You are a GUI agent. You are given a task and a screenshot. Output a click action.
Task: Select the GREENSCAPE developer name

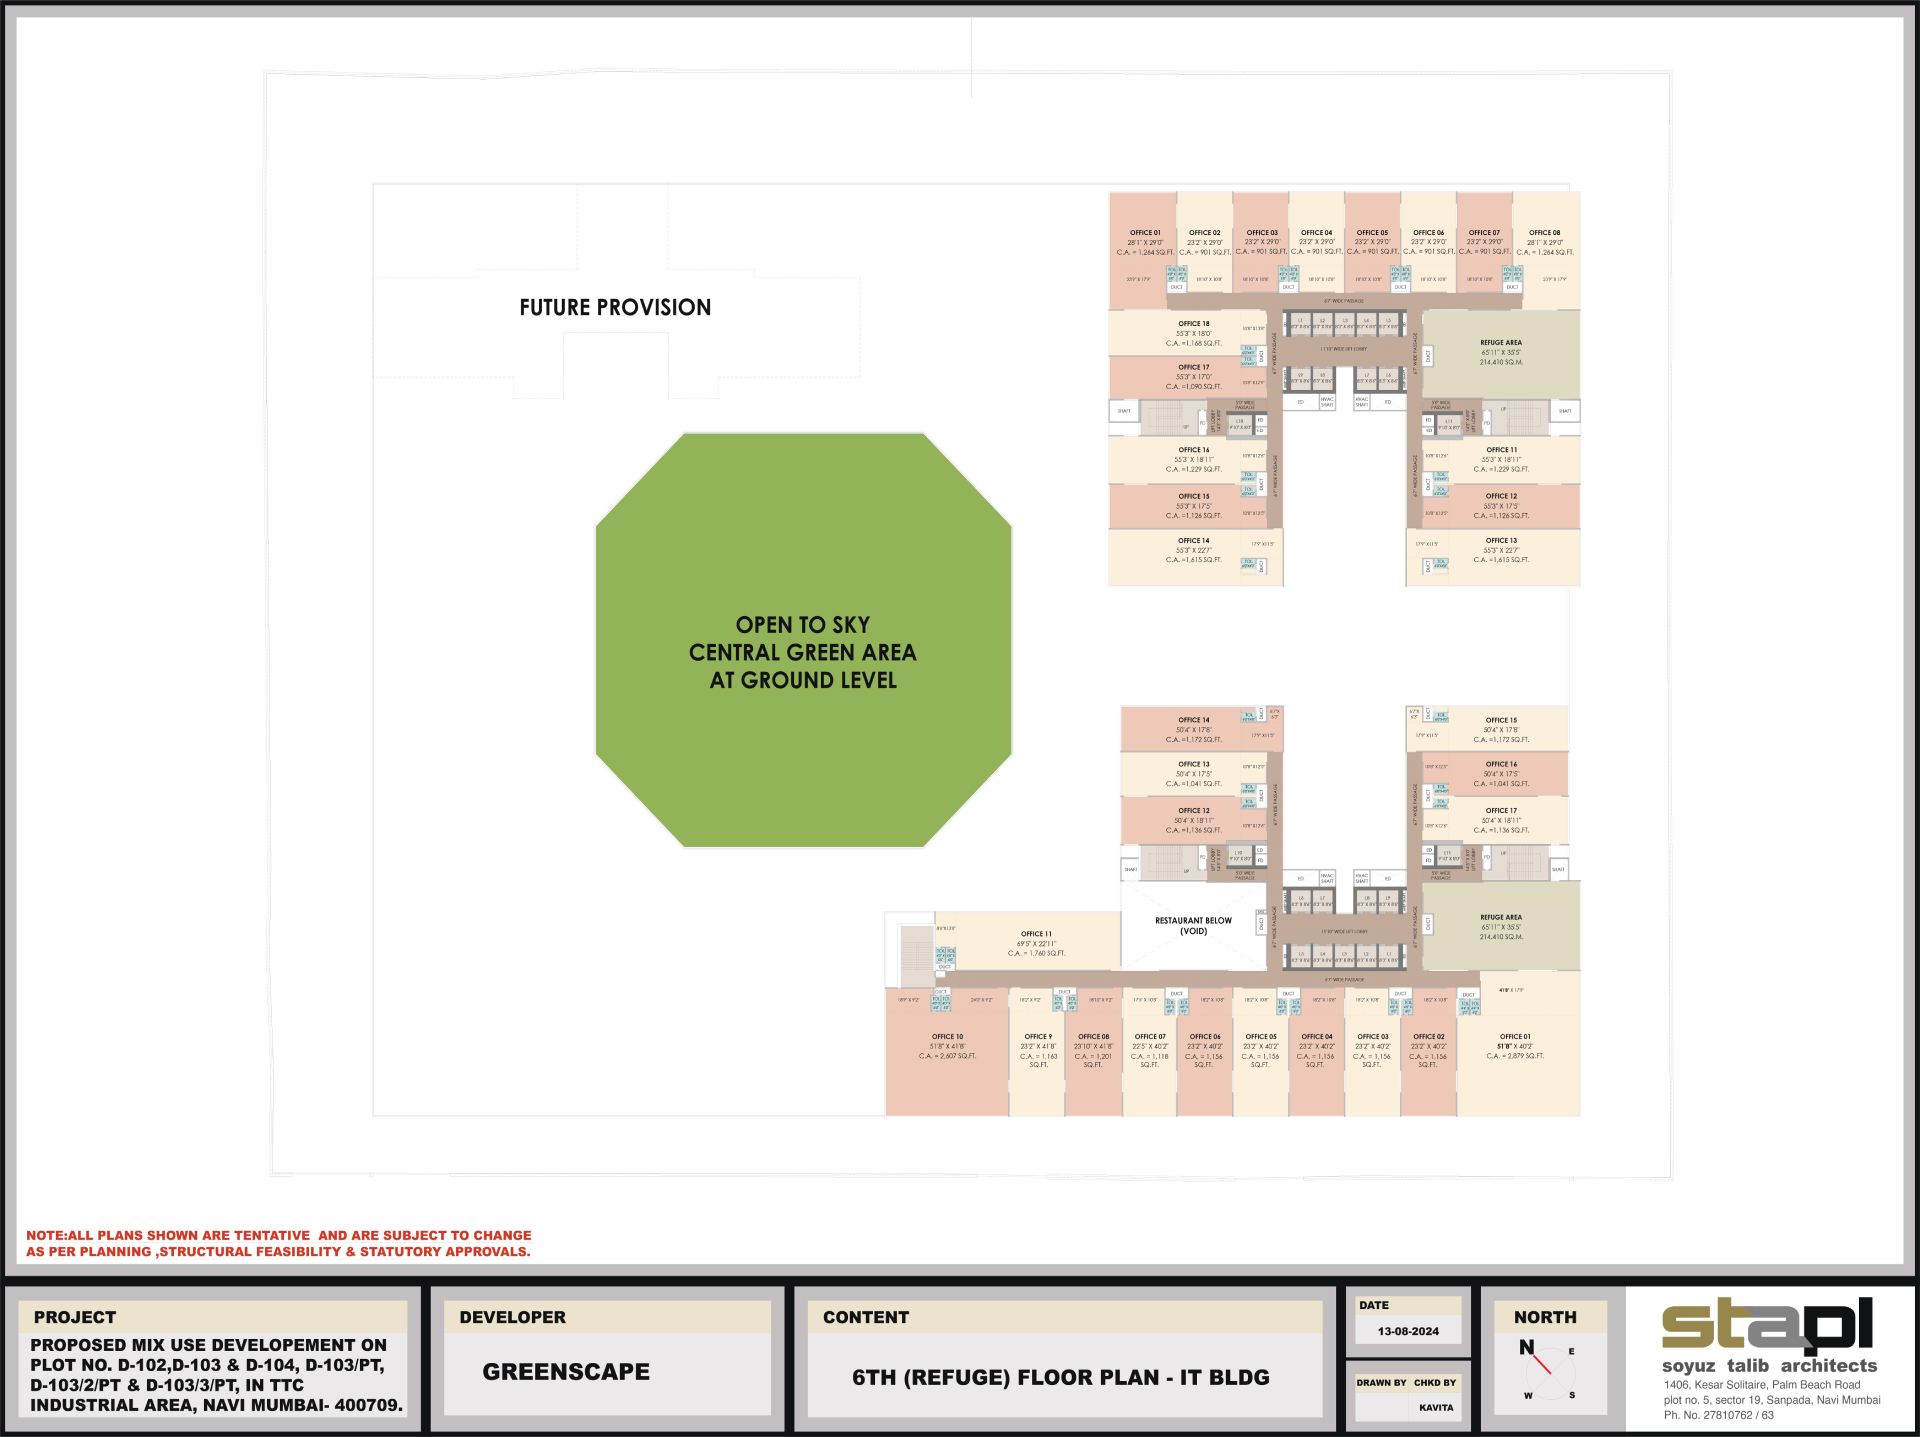[x=566, y=1372]
